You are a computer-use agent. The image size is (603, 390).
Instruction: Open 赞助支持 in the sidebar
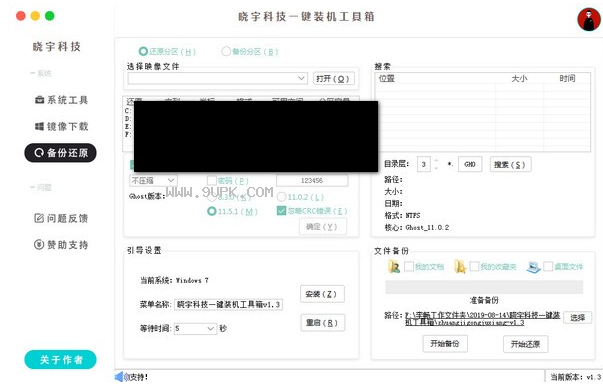[x=62, y=244]
